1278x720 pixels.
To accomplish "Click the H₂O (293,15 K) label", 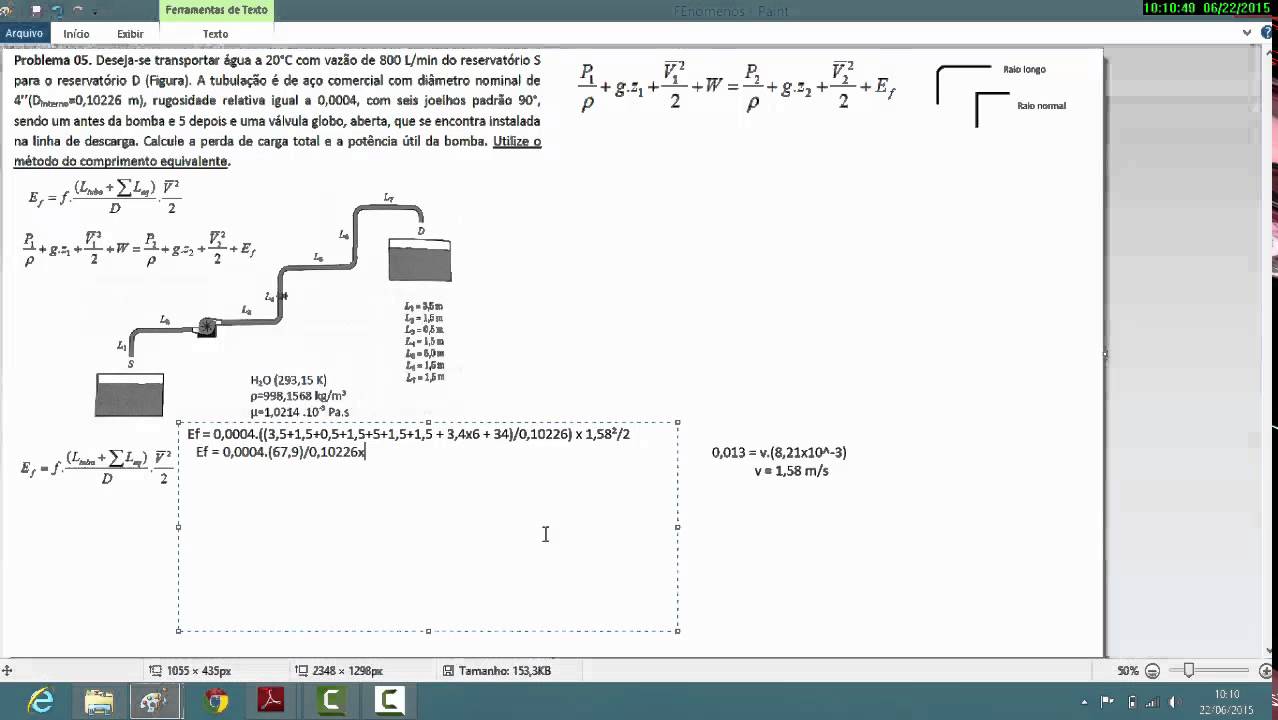I will (x=289, y=380).
